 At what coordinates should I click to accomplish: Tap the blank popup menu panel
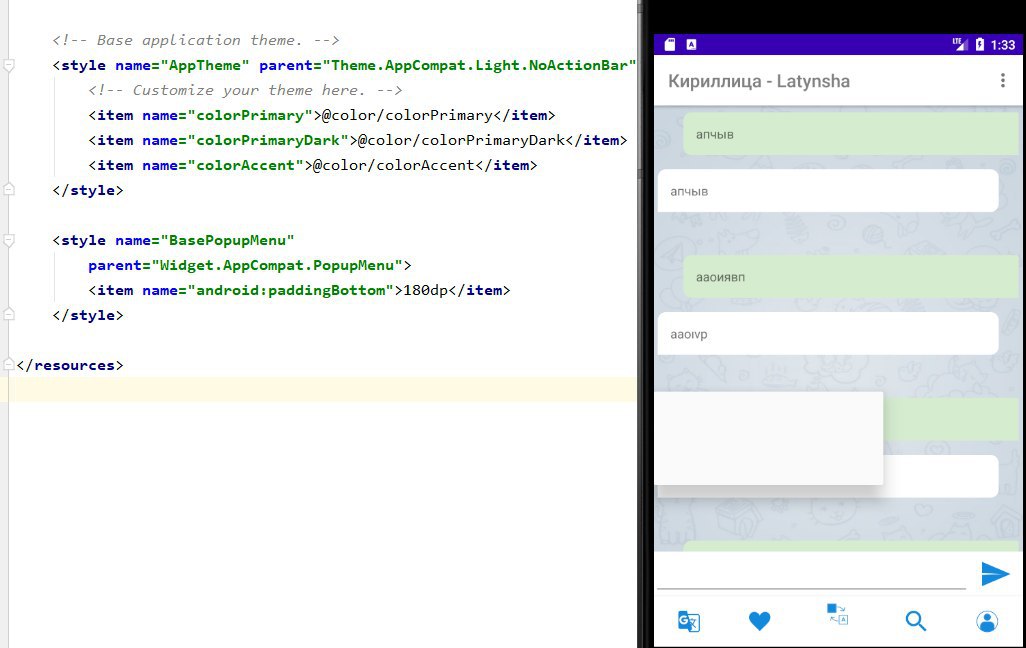tap(769, 439)
